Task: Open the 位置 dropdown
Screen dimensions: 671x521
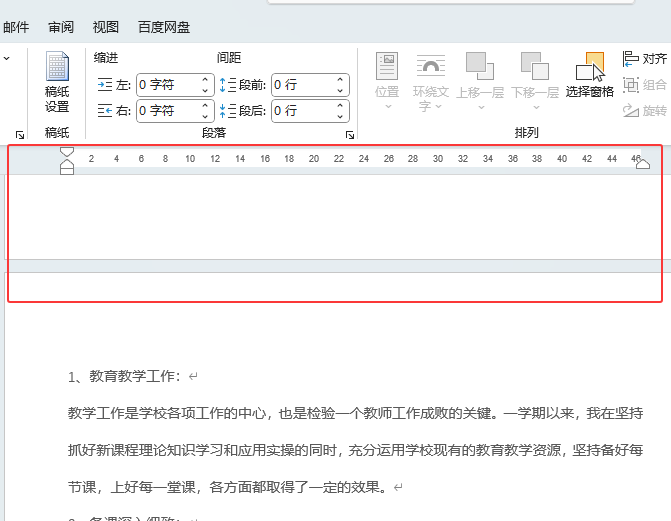Action: point(387,81)
